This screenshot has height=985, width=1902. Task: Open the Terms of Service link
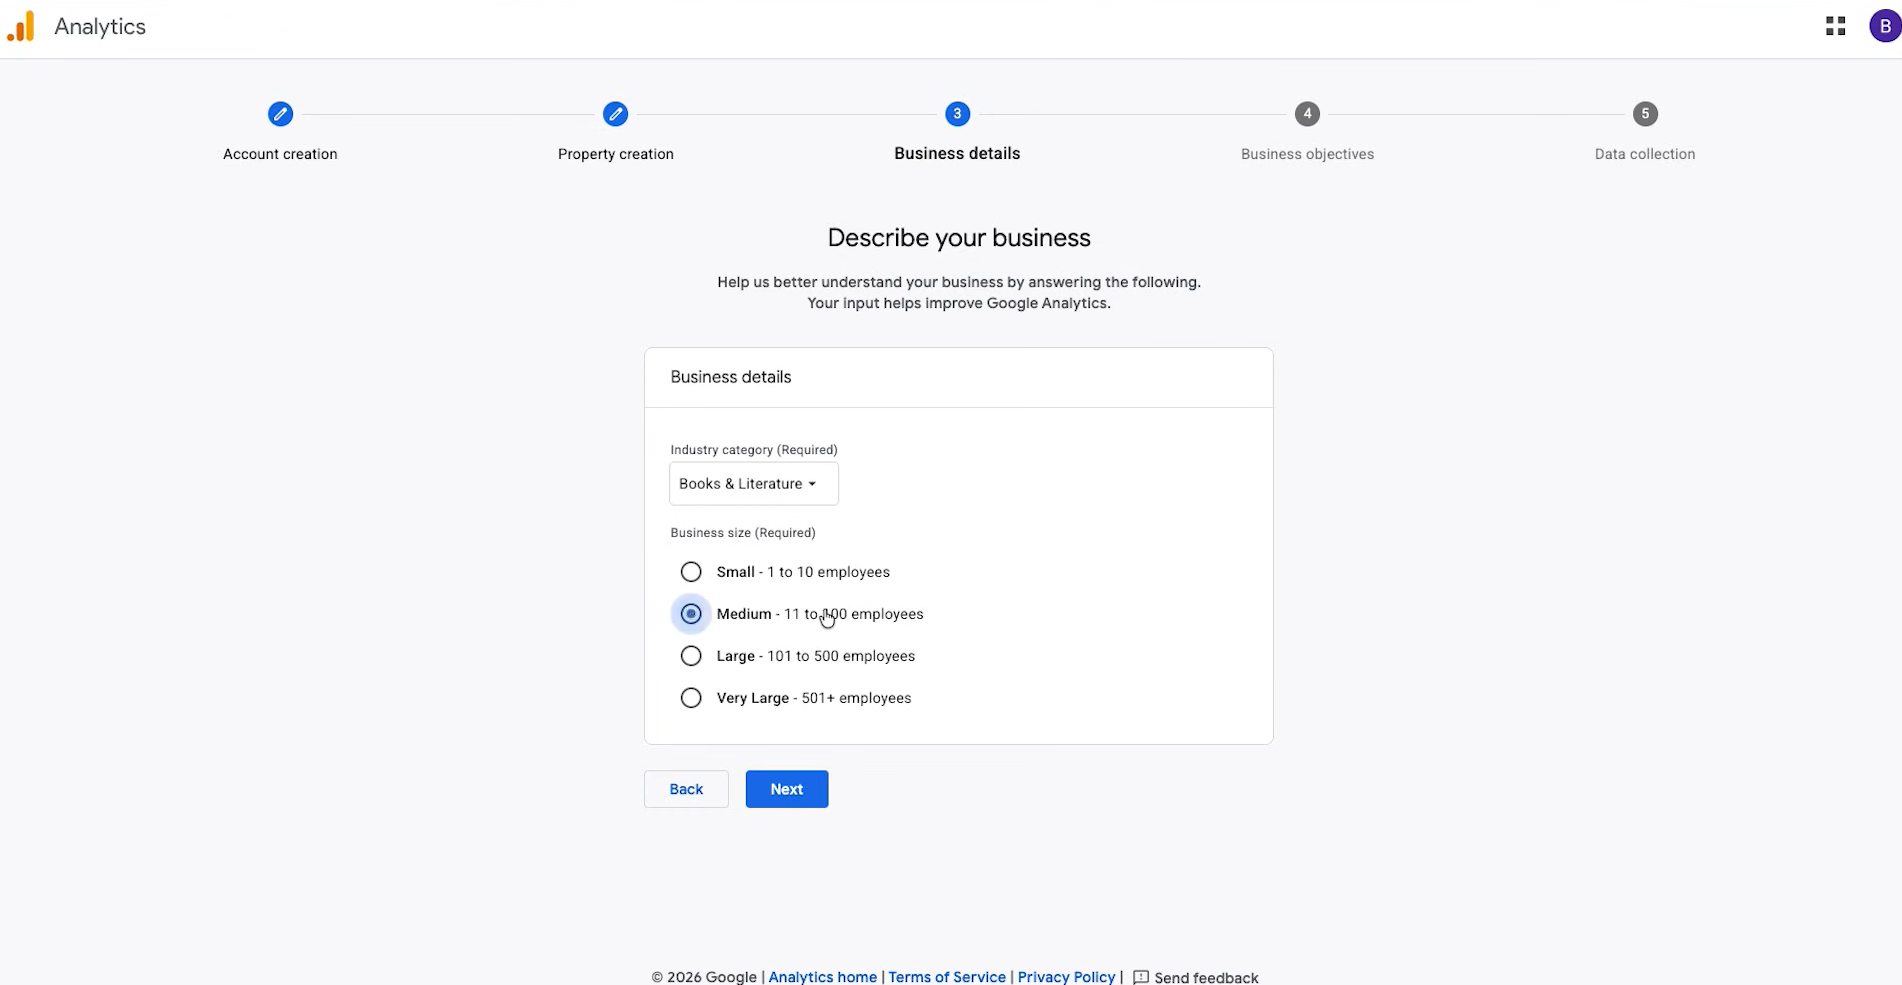coord(947,977)
